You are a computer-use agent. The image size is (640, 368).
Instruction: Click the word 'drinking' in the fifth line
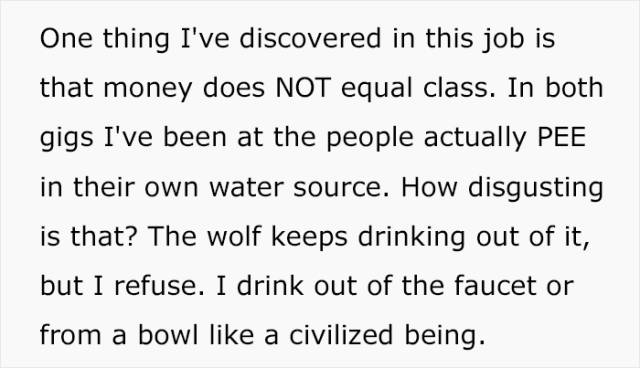(411, 238)
